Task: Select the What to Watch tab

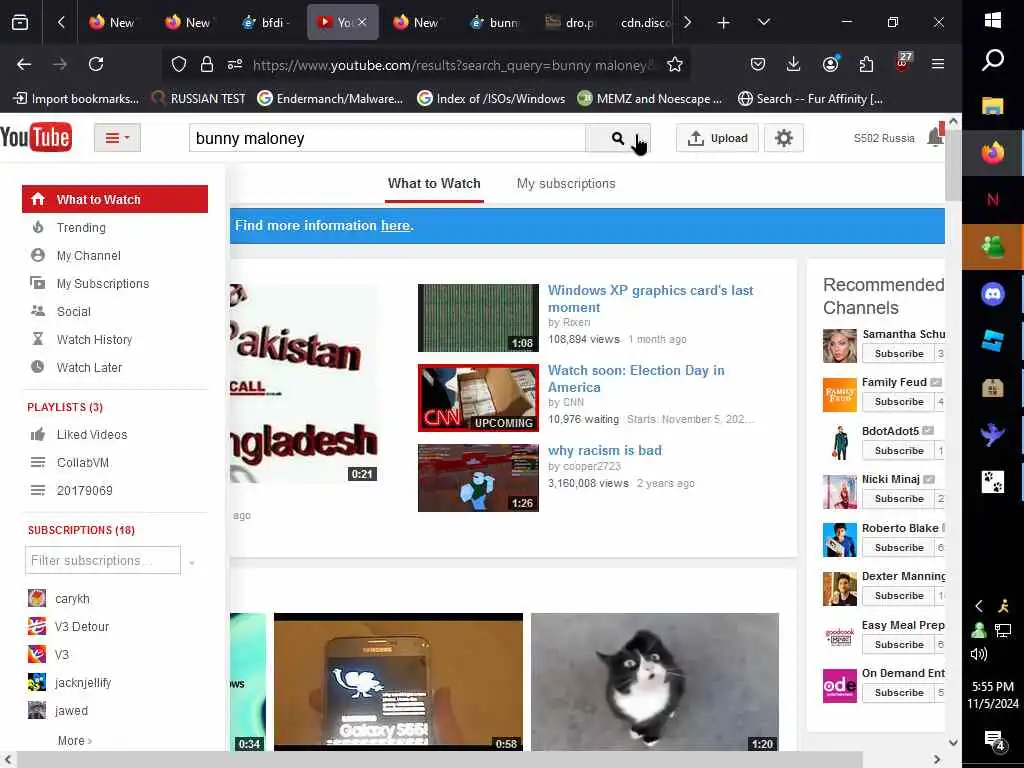Action: (434, 184)
